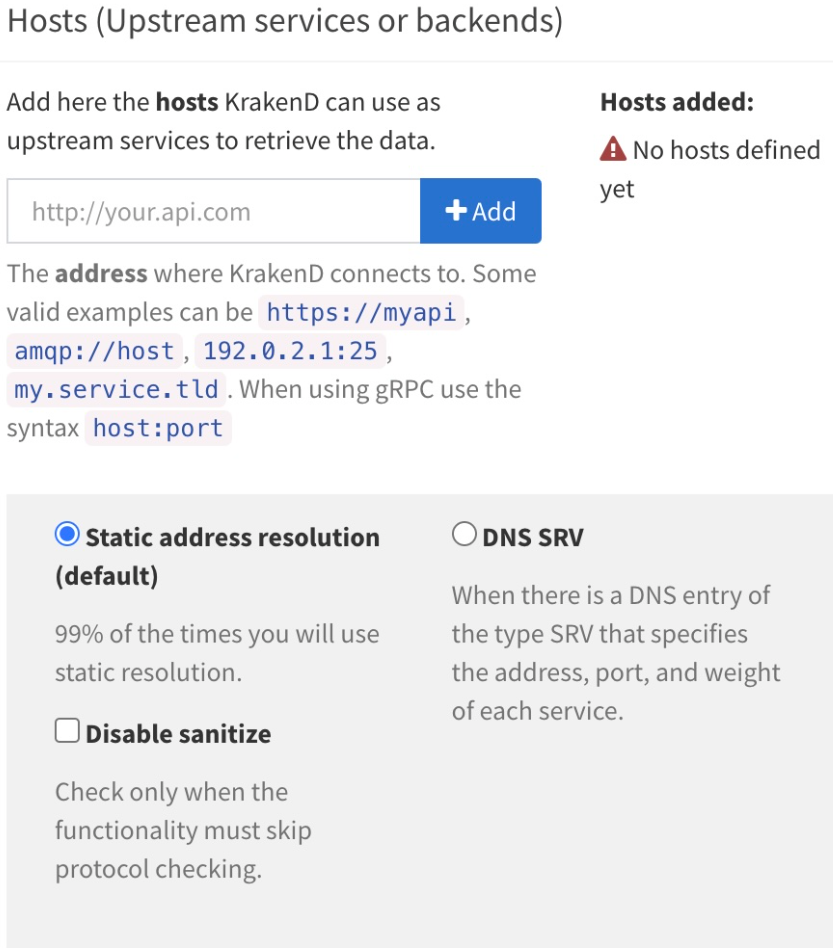
Task: Click the plus icon on Add button
Action: click(456, 210)
